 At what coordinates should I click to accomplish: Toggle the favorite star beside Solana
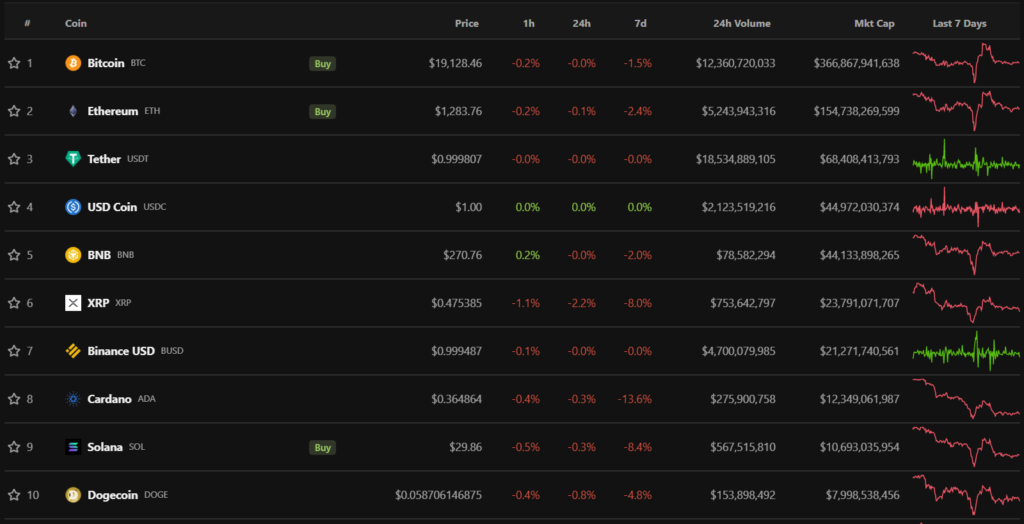[x=14, y=447]
